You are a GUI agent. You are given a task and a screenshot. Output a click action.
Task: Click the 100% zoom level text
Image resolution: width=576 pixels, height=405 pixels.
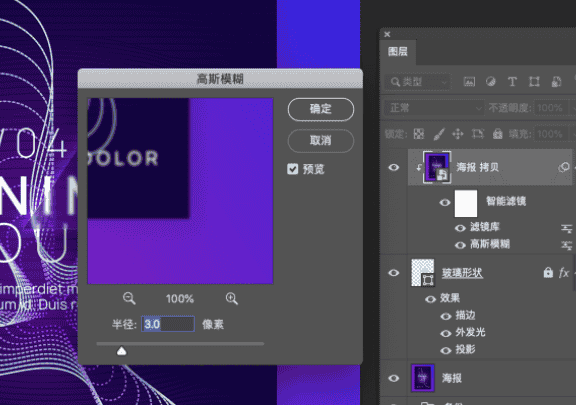tap(180, 298)
